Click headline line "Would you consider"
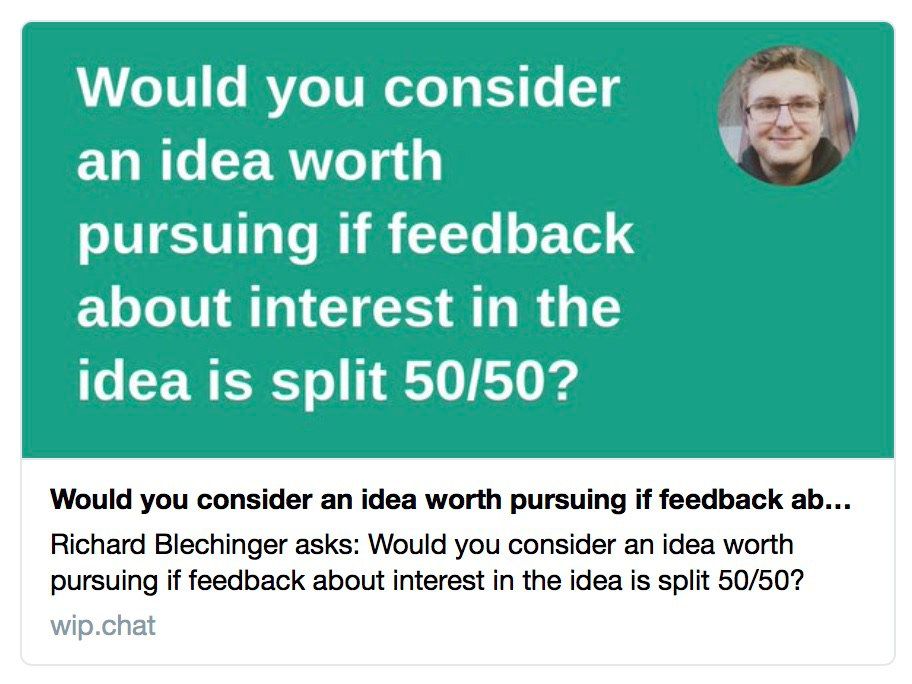The height and width of the screenshot is (684, 912). (x=349, y=88)
